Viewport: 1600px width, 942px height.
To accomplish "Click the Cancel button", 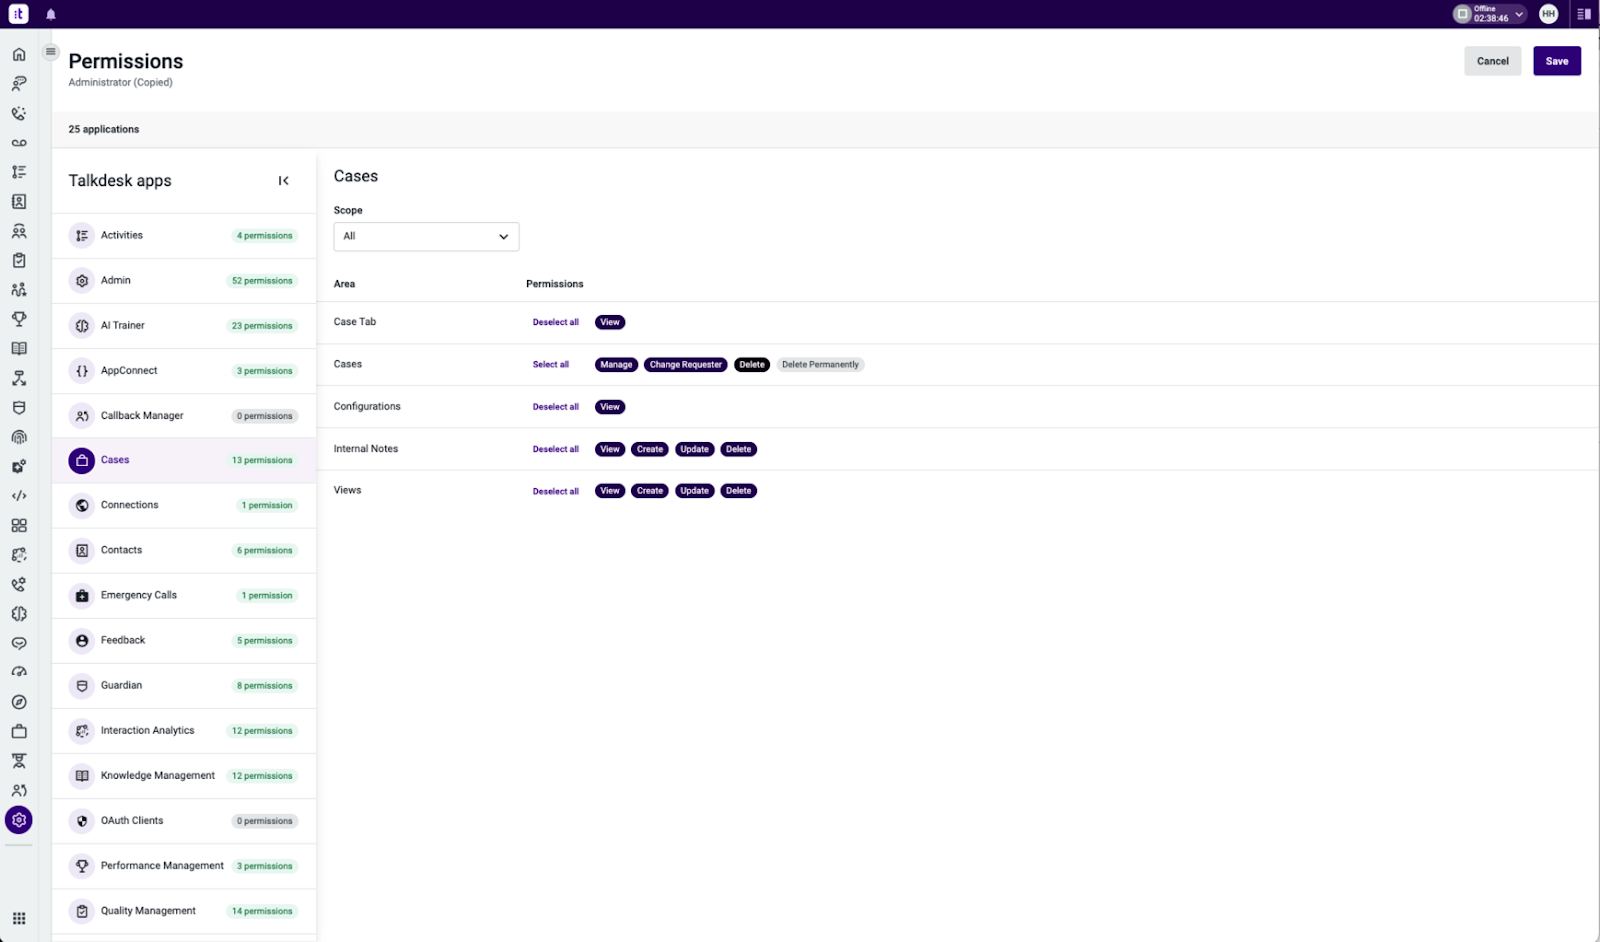I will click(x=1493, y=61).
